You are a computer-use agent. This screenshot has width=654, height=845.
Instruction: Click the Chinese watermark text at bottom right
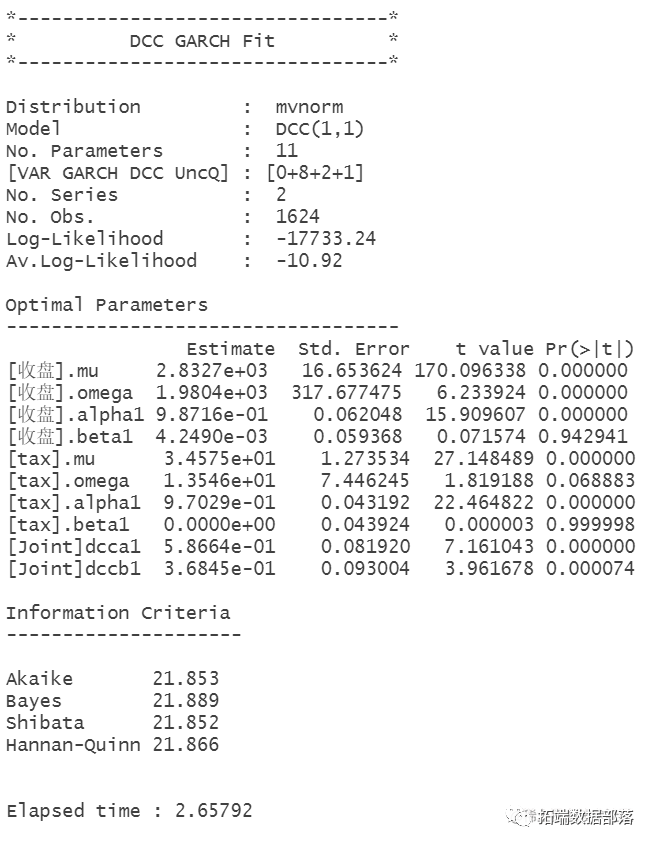coord(586,817)
